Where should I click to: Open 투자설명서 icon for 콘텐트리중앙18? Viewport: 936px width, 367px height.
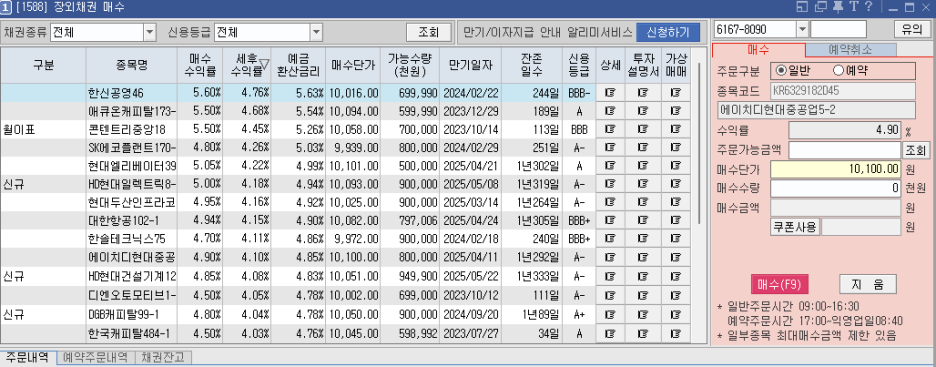(x=643, y=129)
